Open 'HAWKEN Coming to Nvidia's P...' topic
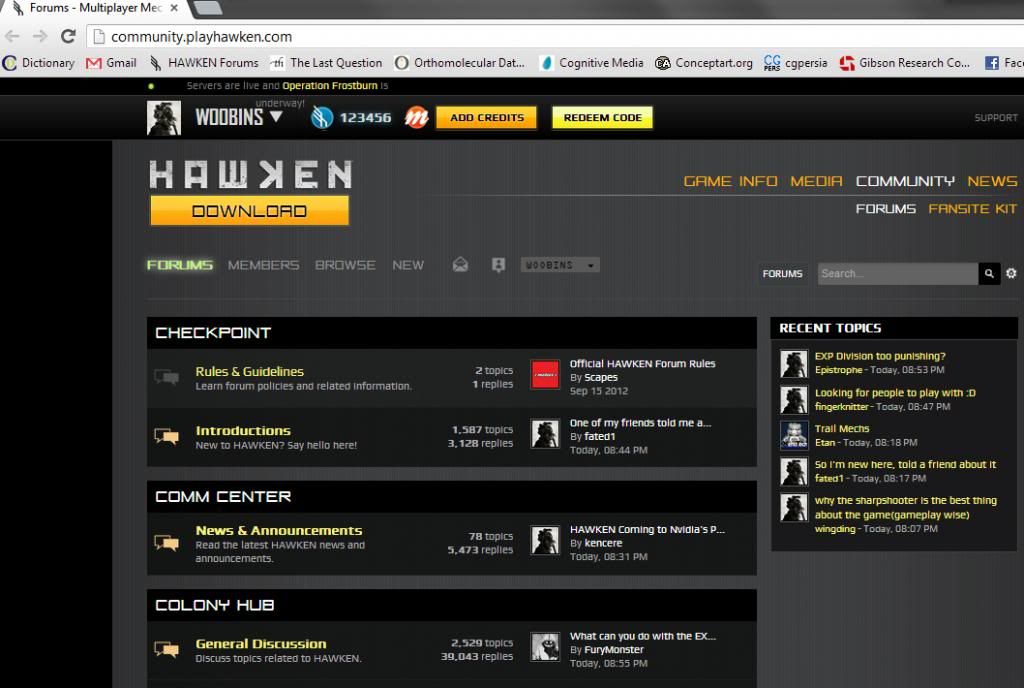This screenshot has height=688, width=1024. point(647,529)
